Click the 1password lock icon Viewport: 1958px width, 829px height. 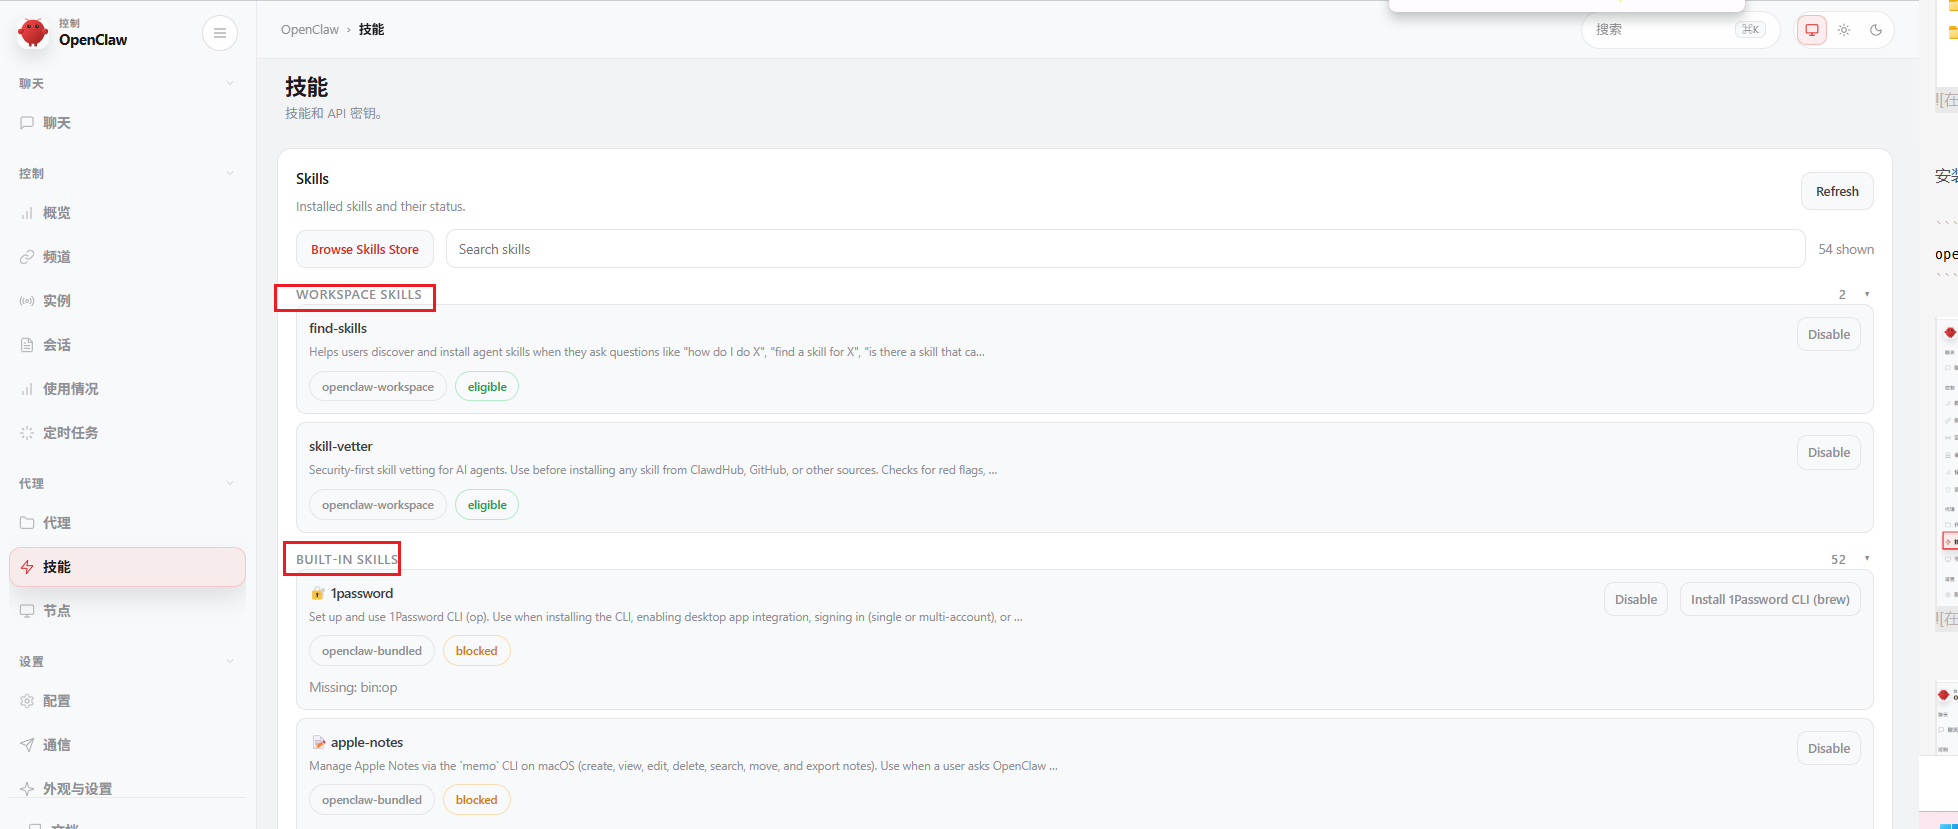tap(317, 593)
